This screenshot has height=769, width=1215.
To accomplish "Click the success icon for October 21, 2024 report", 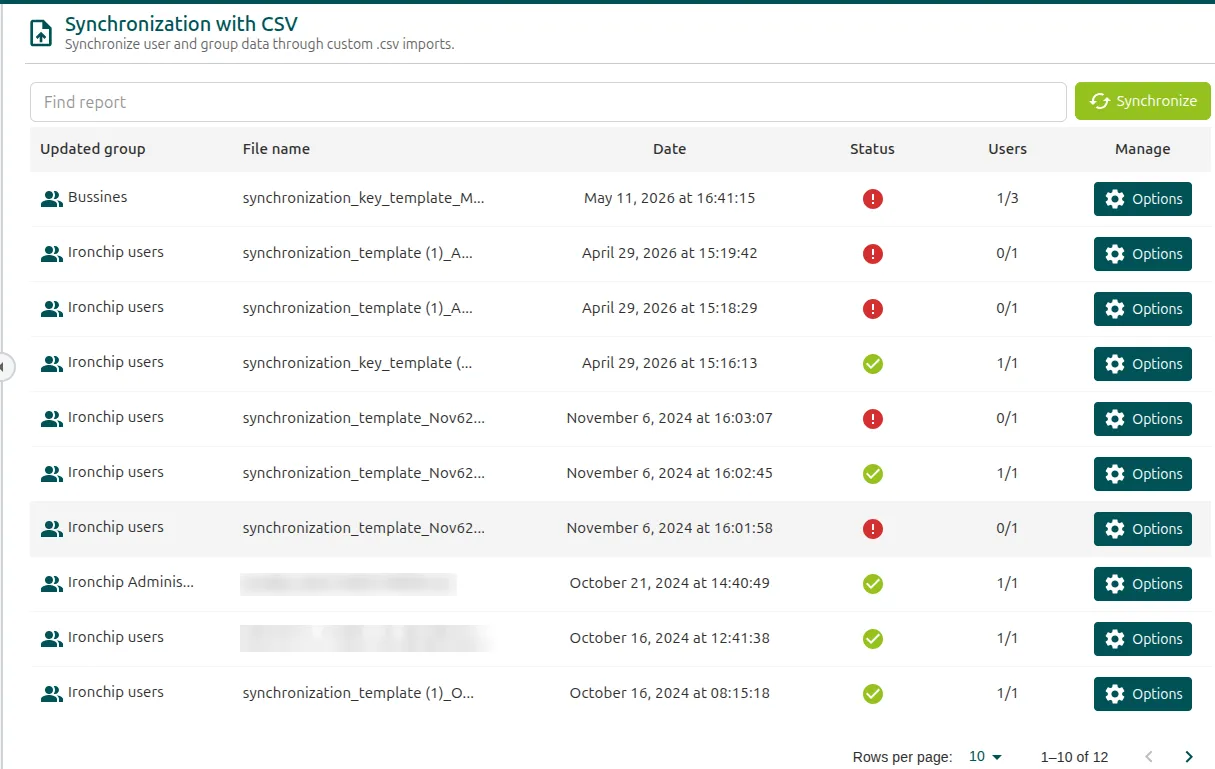I will pyautogui.click(x=873, y=584).
